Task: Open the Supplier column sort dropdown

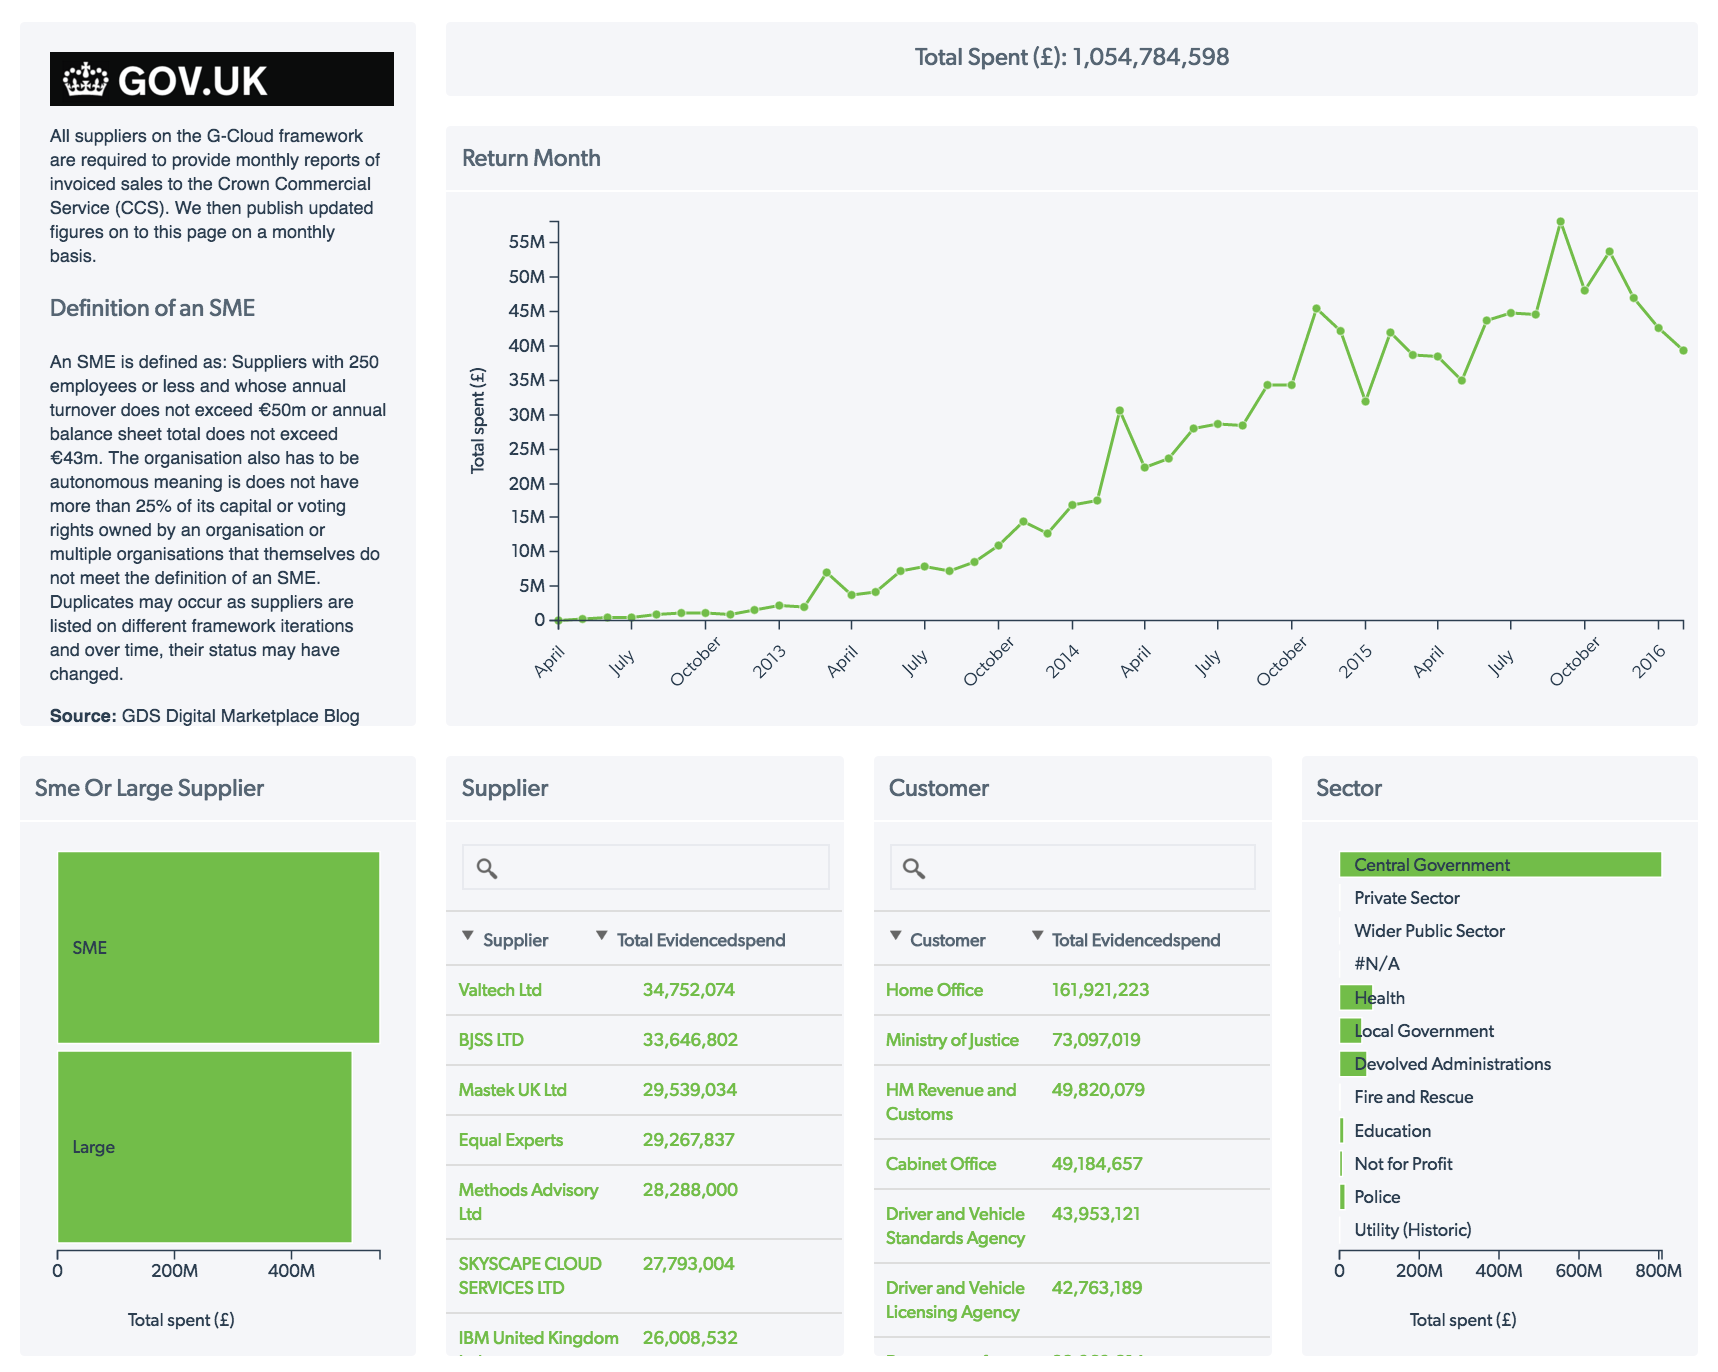Action: [467, 936]
